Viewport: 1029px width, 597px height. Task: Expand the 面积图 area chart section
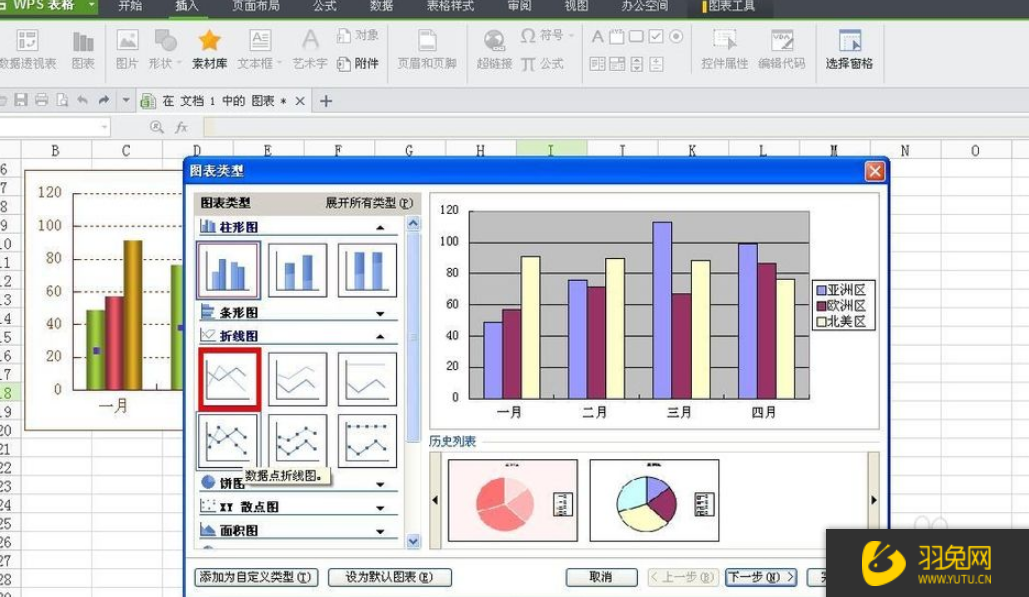point(380,531)
